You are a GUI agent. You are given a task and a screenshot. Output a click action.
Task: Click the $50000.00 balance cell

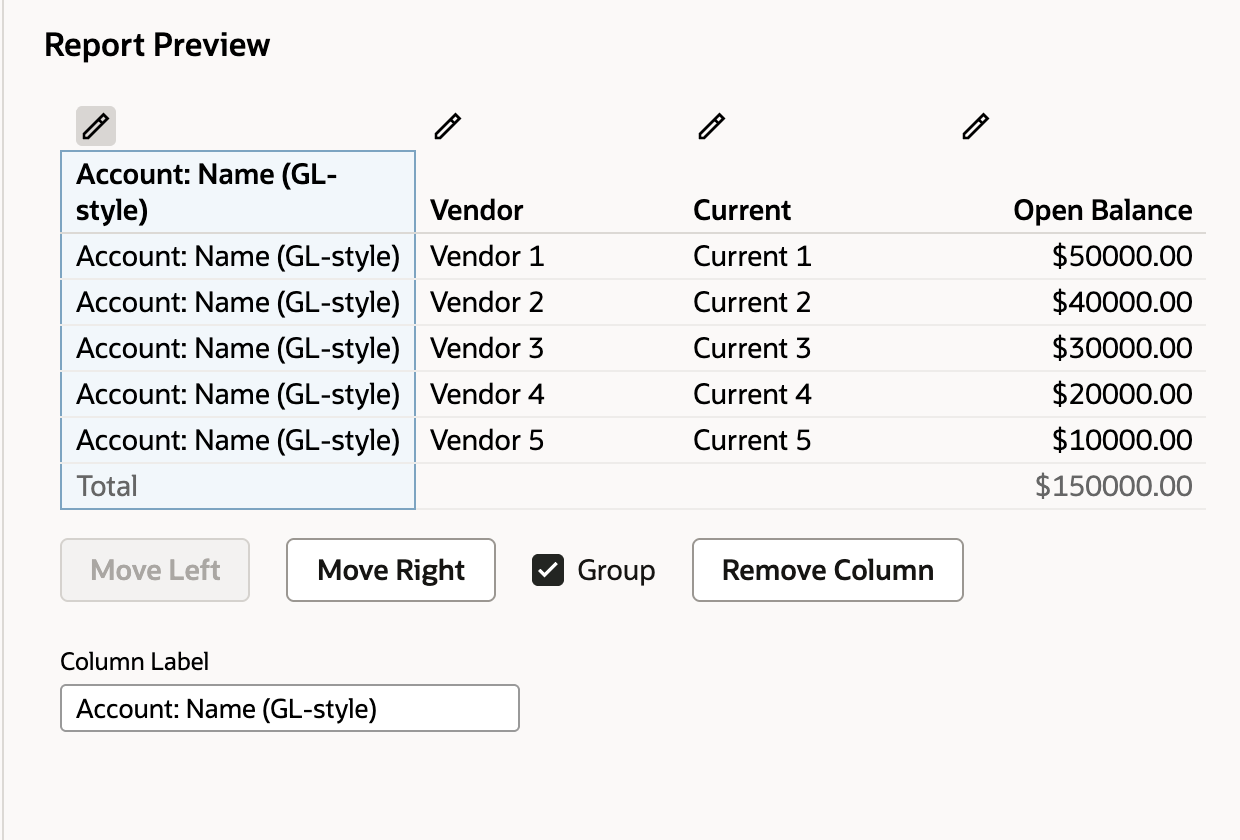(1122, 256)
